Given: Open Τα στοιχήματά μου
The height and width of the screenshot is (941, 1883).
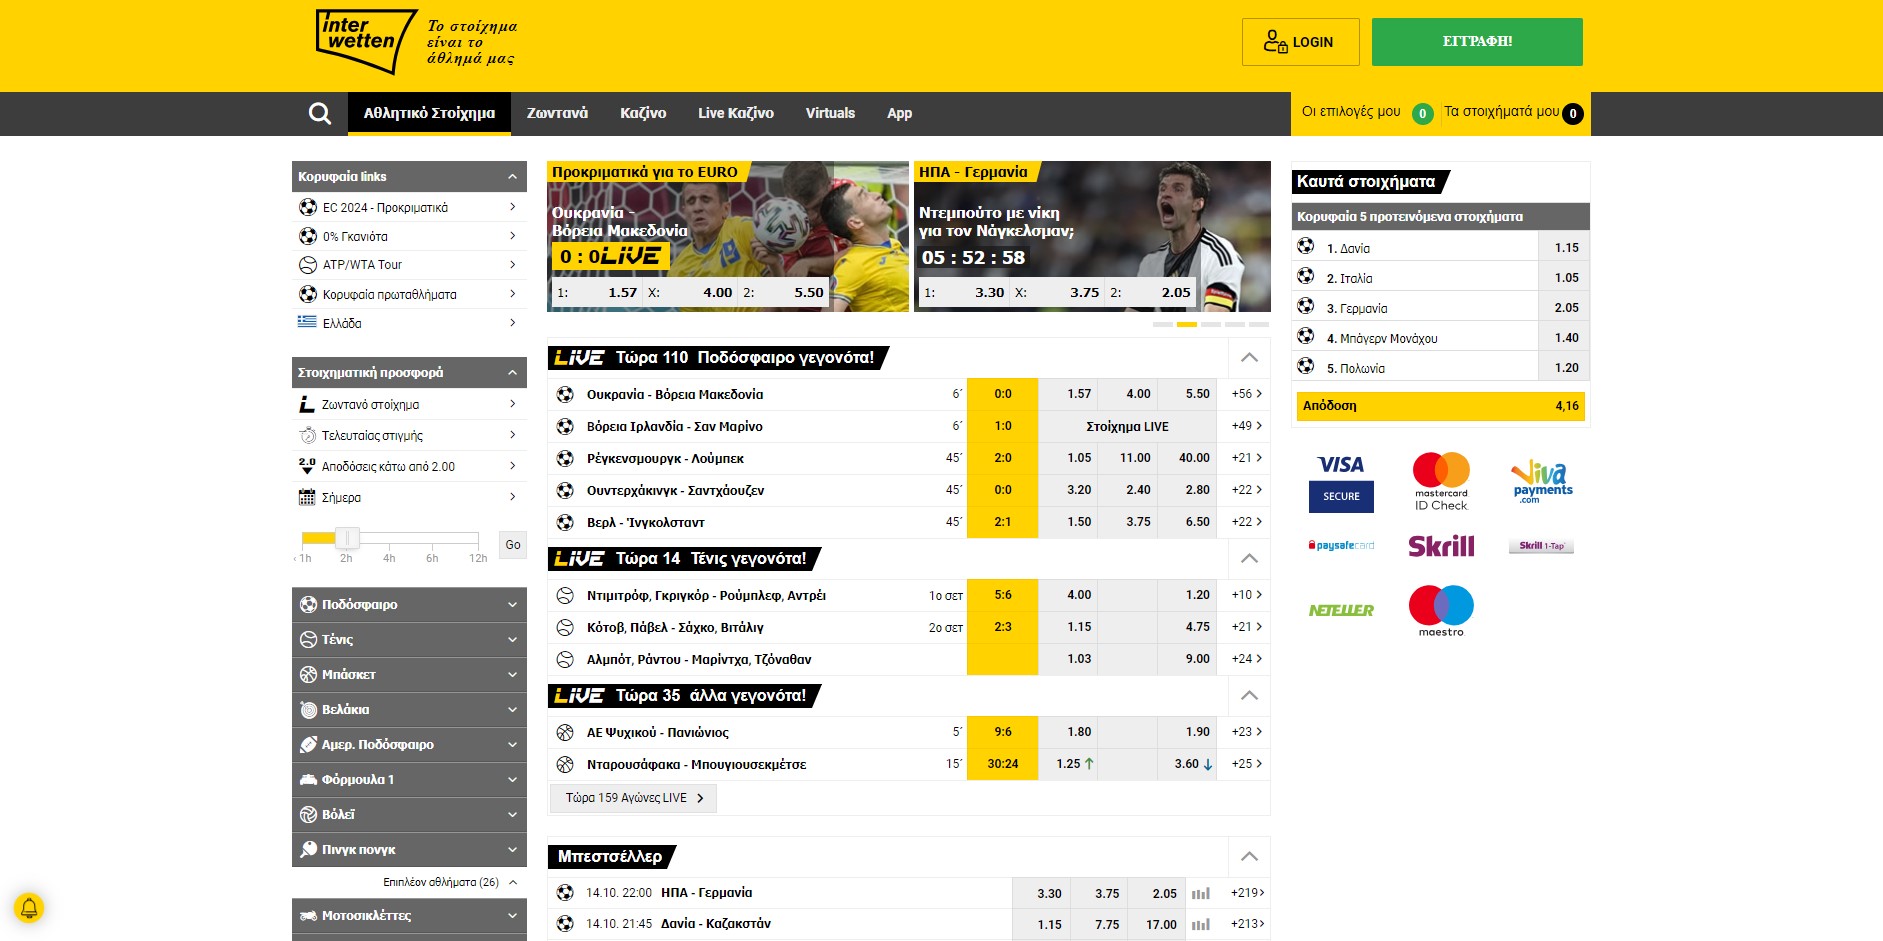Looking at the screenshot, I should click(1512, 113).
